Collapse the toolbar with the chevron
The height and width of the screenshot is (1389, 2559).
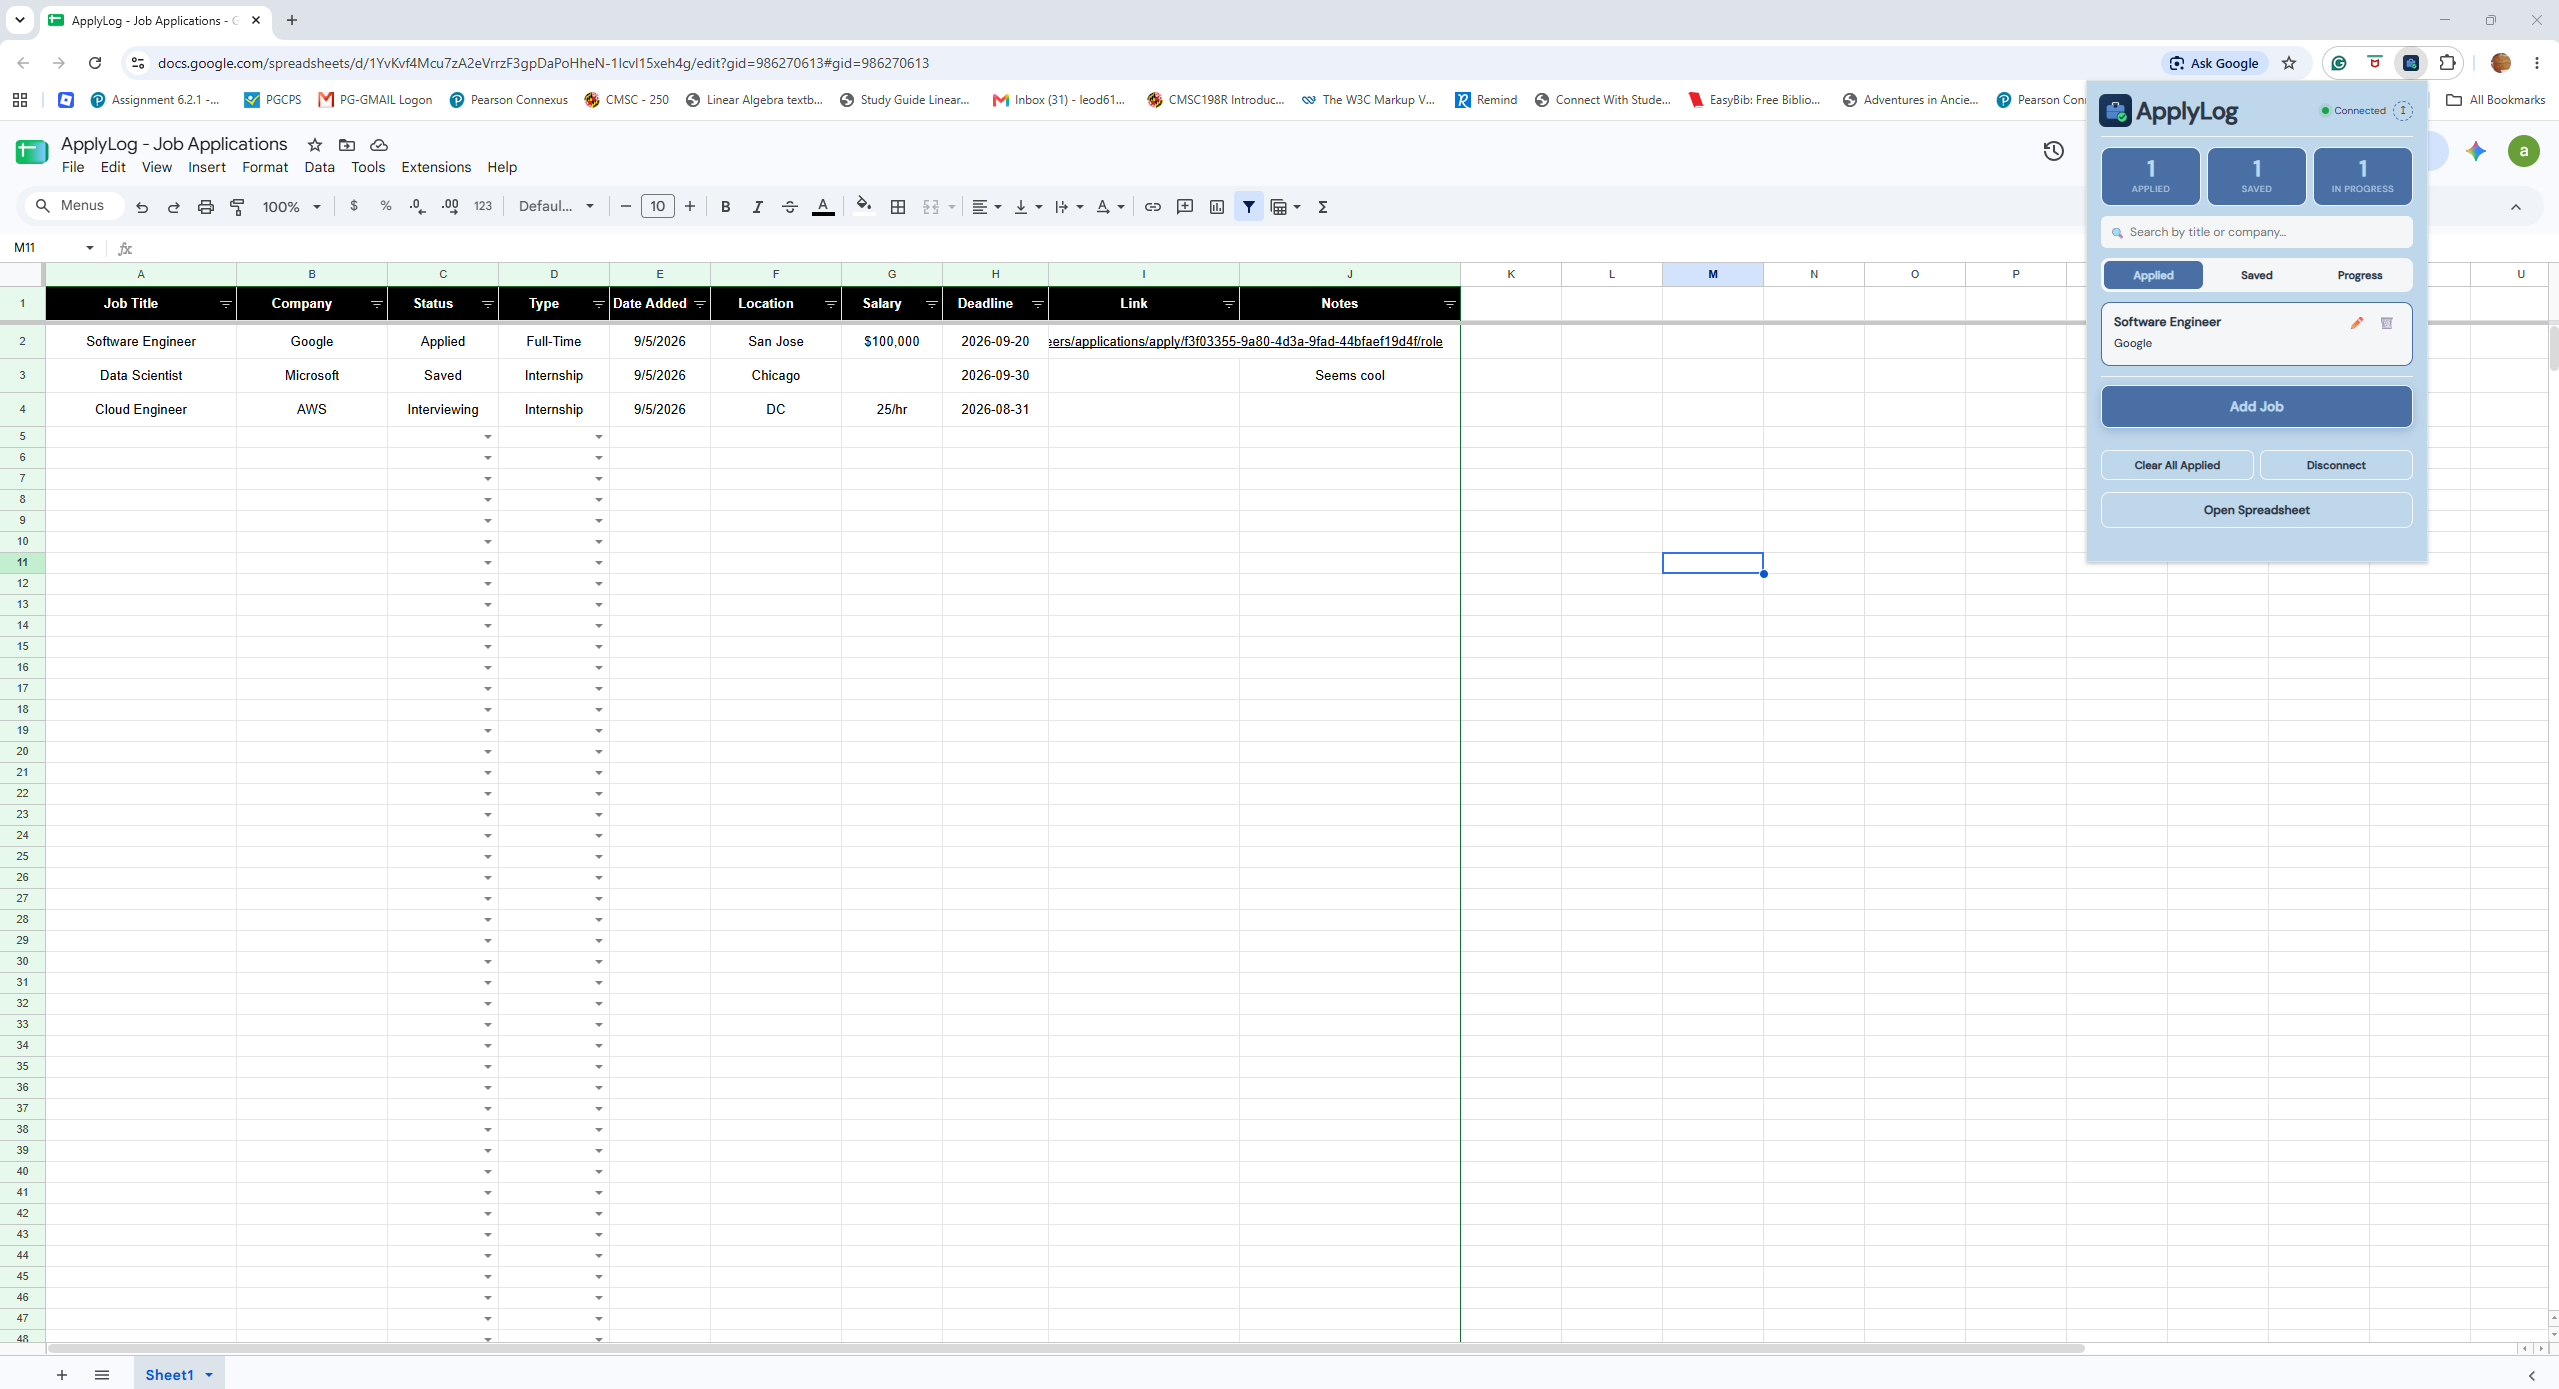(x=2516, y=207)
